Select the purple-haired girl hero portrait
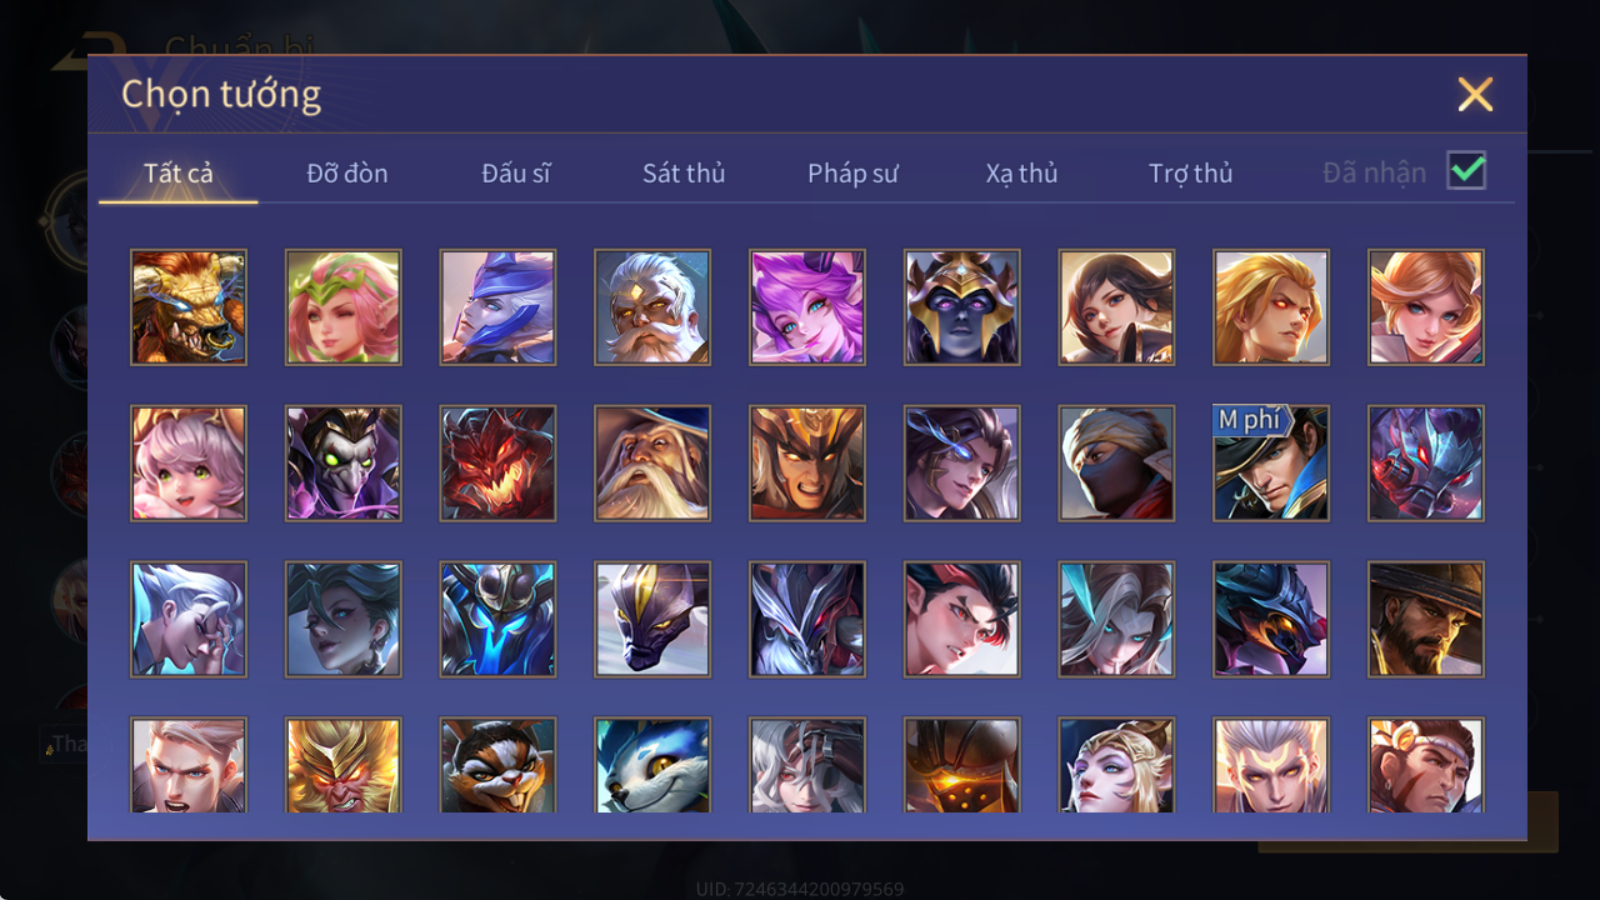 [807, 307]
